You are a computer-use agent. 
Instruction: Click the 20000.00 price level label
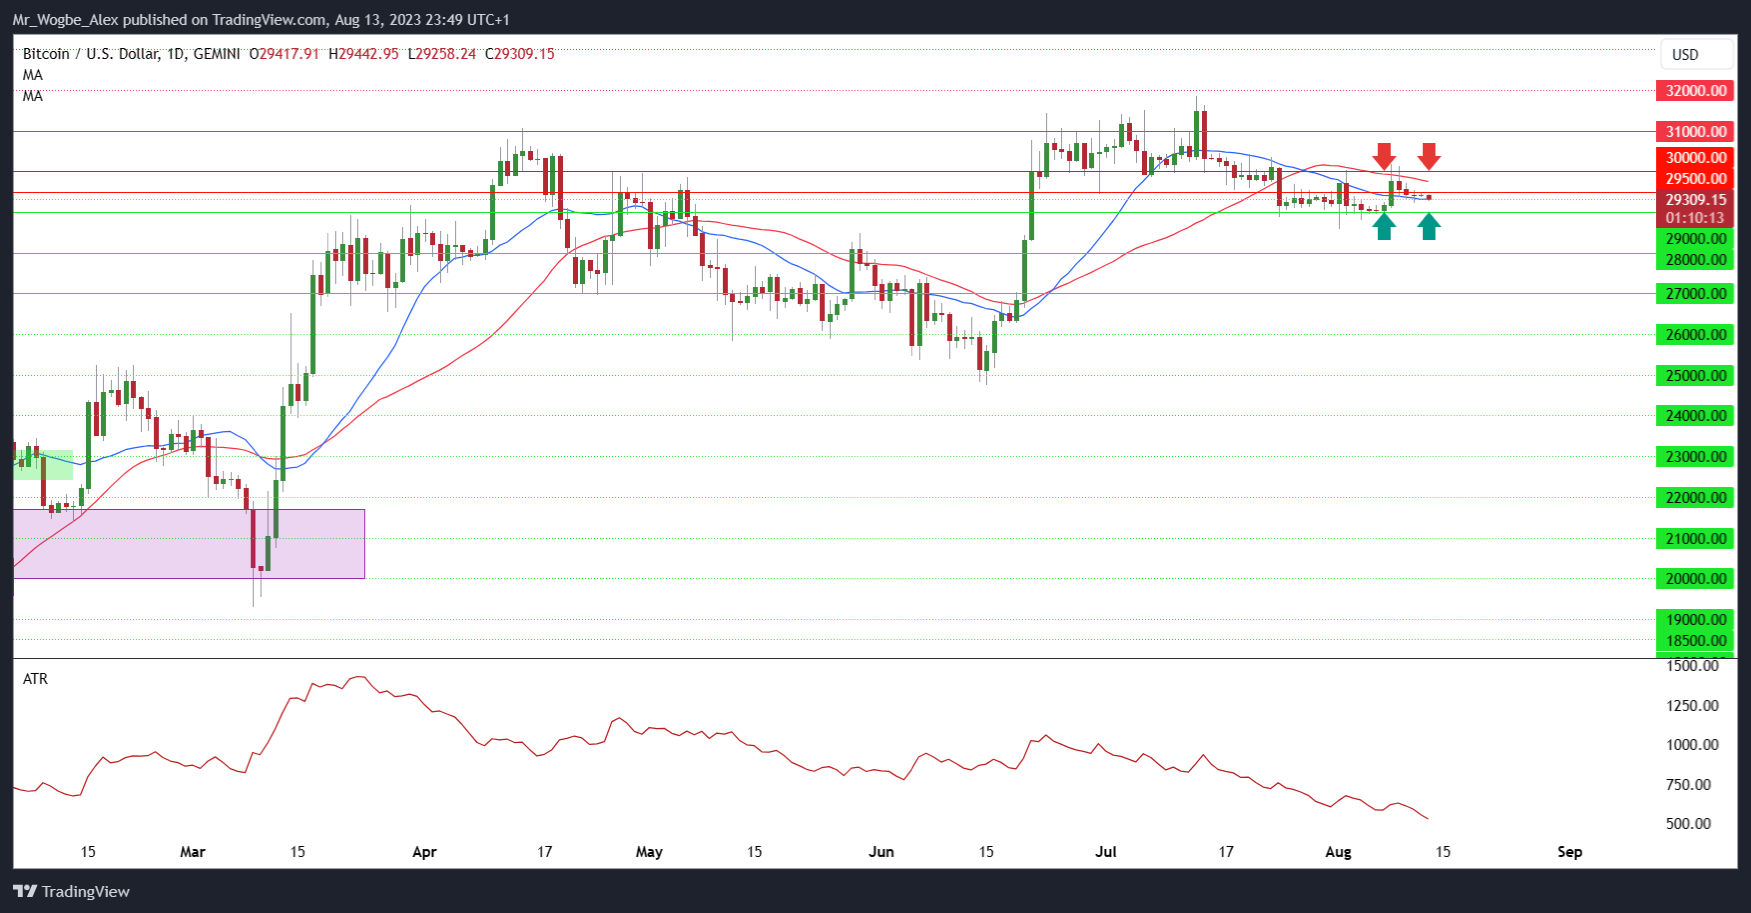coord(1695,579)
